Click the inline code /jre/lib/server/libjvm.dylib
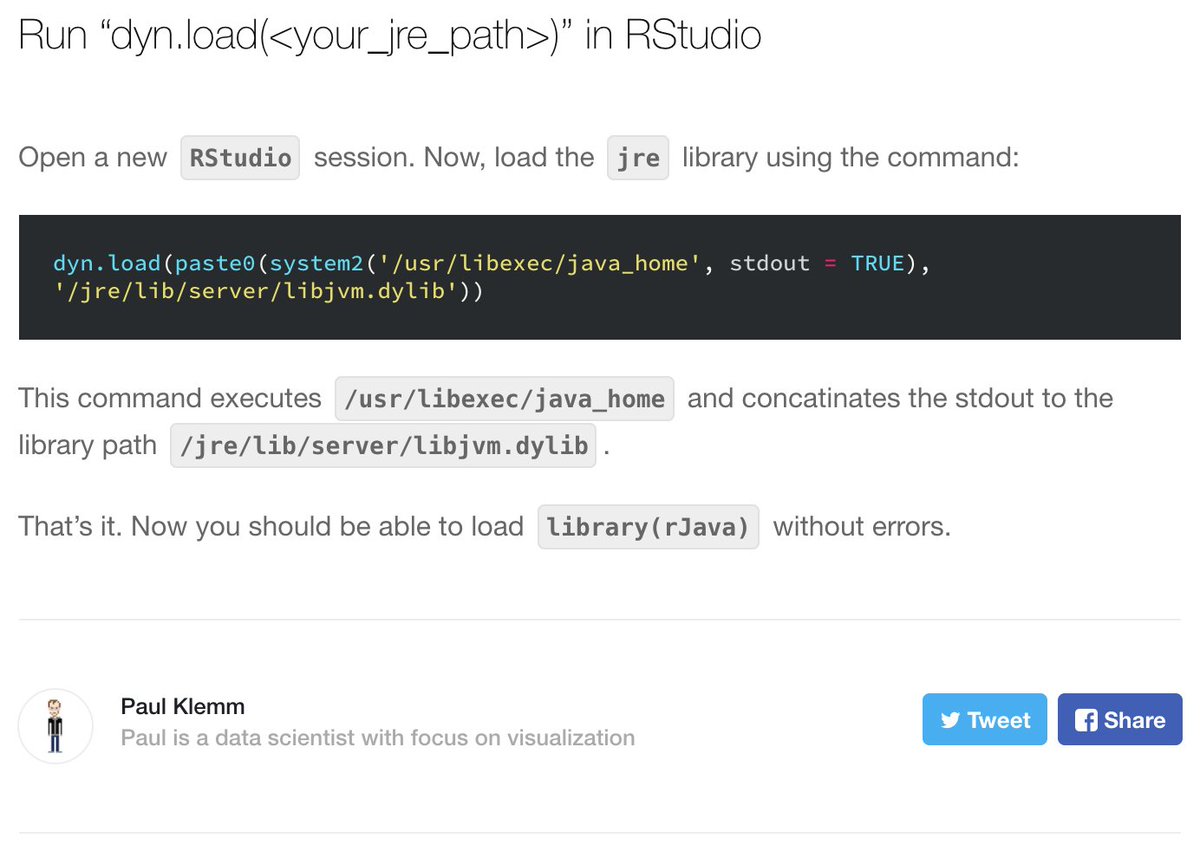The height and width of the screenshot is (851, 1200). (x=384, y=445)
